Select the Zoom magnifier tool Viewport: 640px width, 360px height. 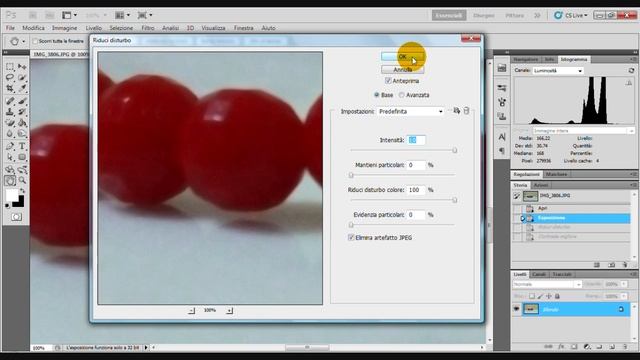click(x=22, y=180)
